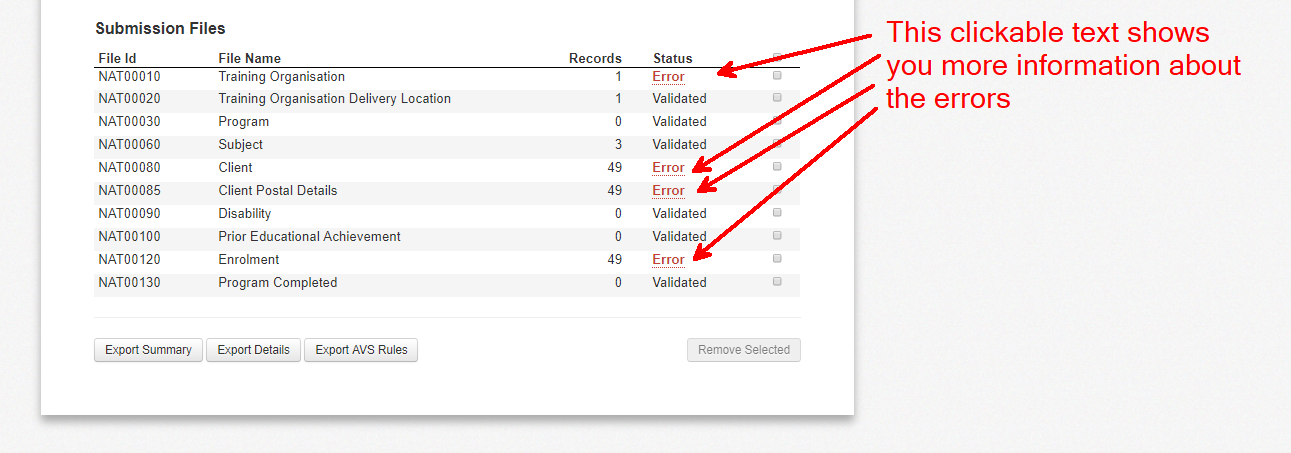
Task: Click the Remove Selected button
Action: click(744, 350)
